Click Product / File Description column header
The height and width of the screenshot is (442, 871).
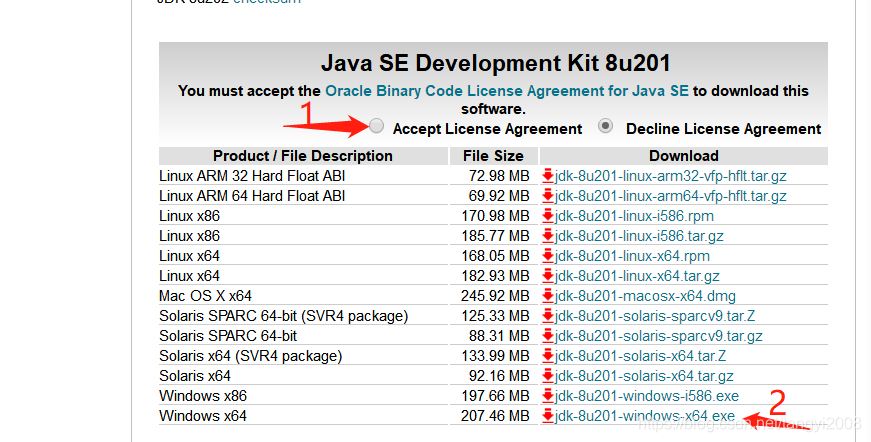pos(303,156)
